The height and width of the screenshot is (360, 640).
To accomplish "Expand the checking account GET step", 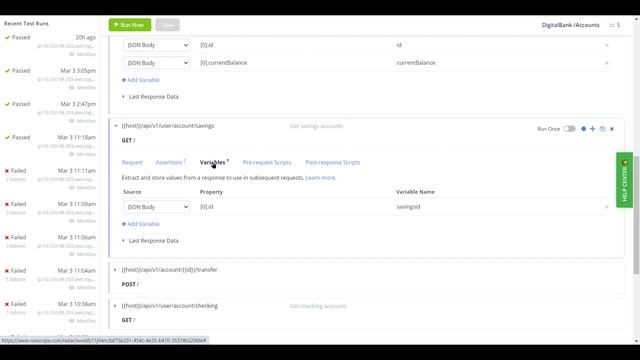I will pyautogui.click(x=115, y=306).
